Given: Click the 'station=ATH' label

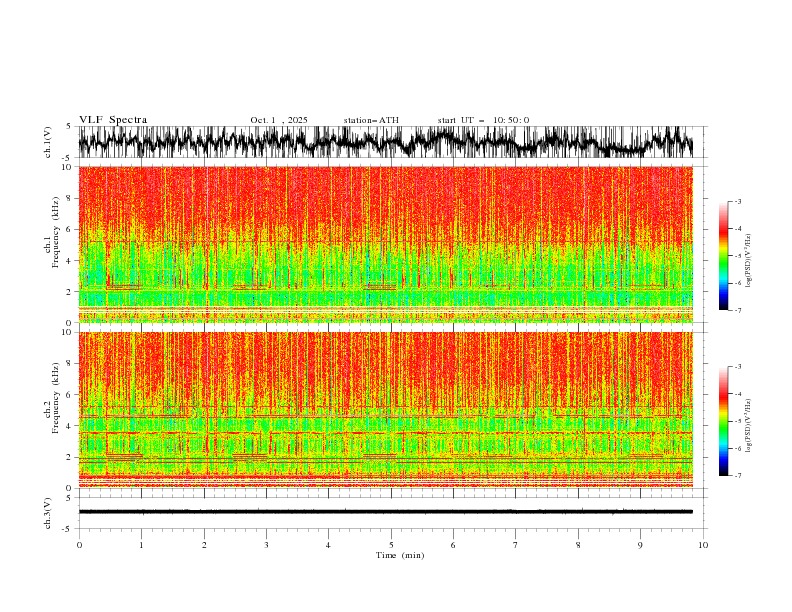Looking at the screenshot, I should click(371, 120).
